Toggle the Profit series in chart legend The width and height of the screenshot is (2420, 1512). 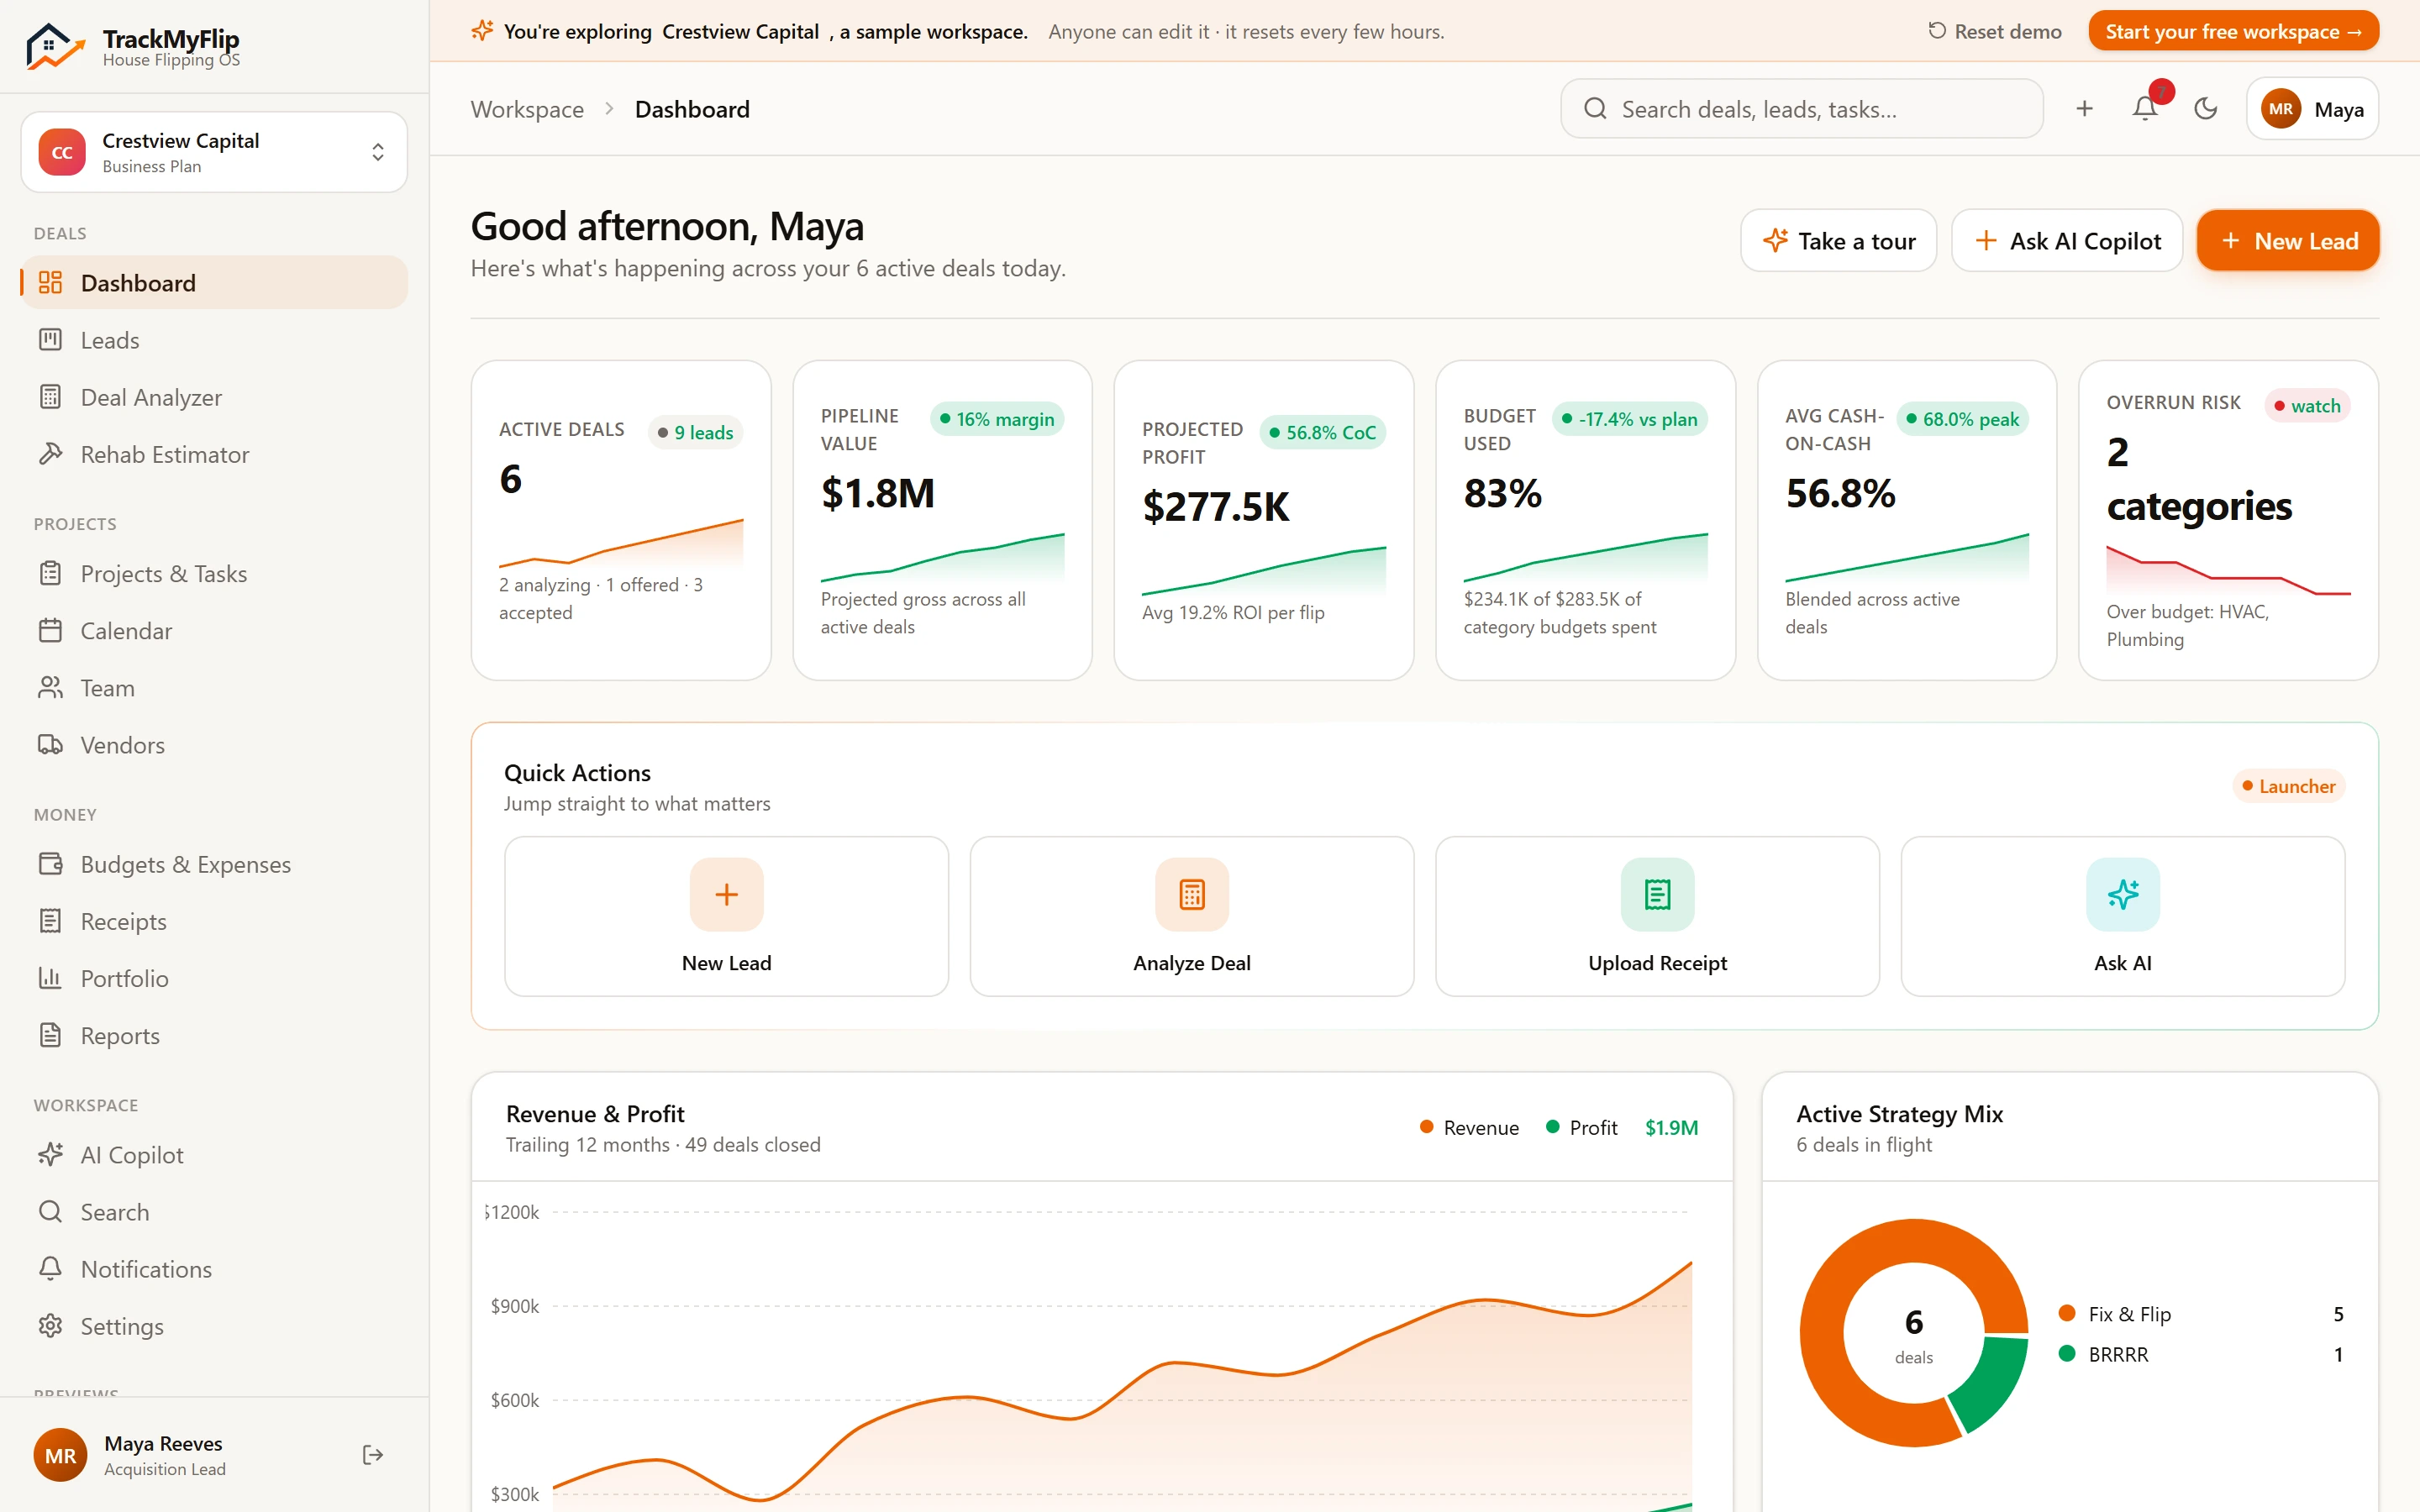pyautogui.click(x=1581, y=1128)
